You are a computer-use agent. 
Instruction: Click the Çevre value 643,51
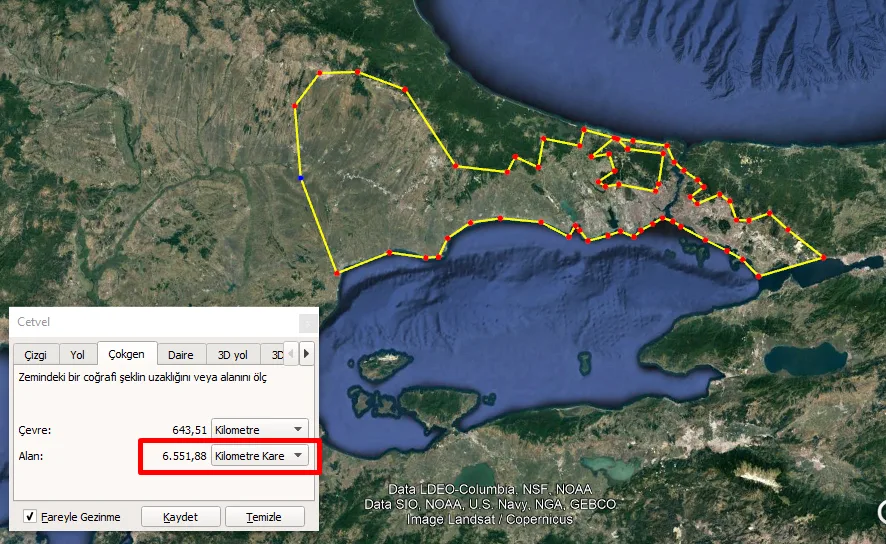[x=189, y=430]
